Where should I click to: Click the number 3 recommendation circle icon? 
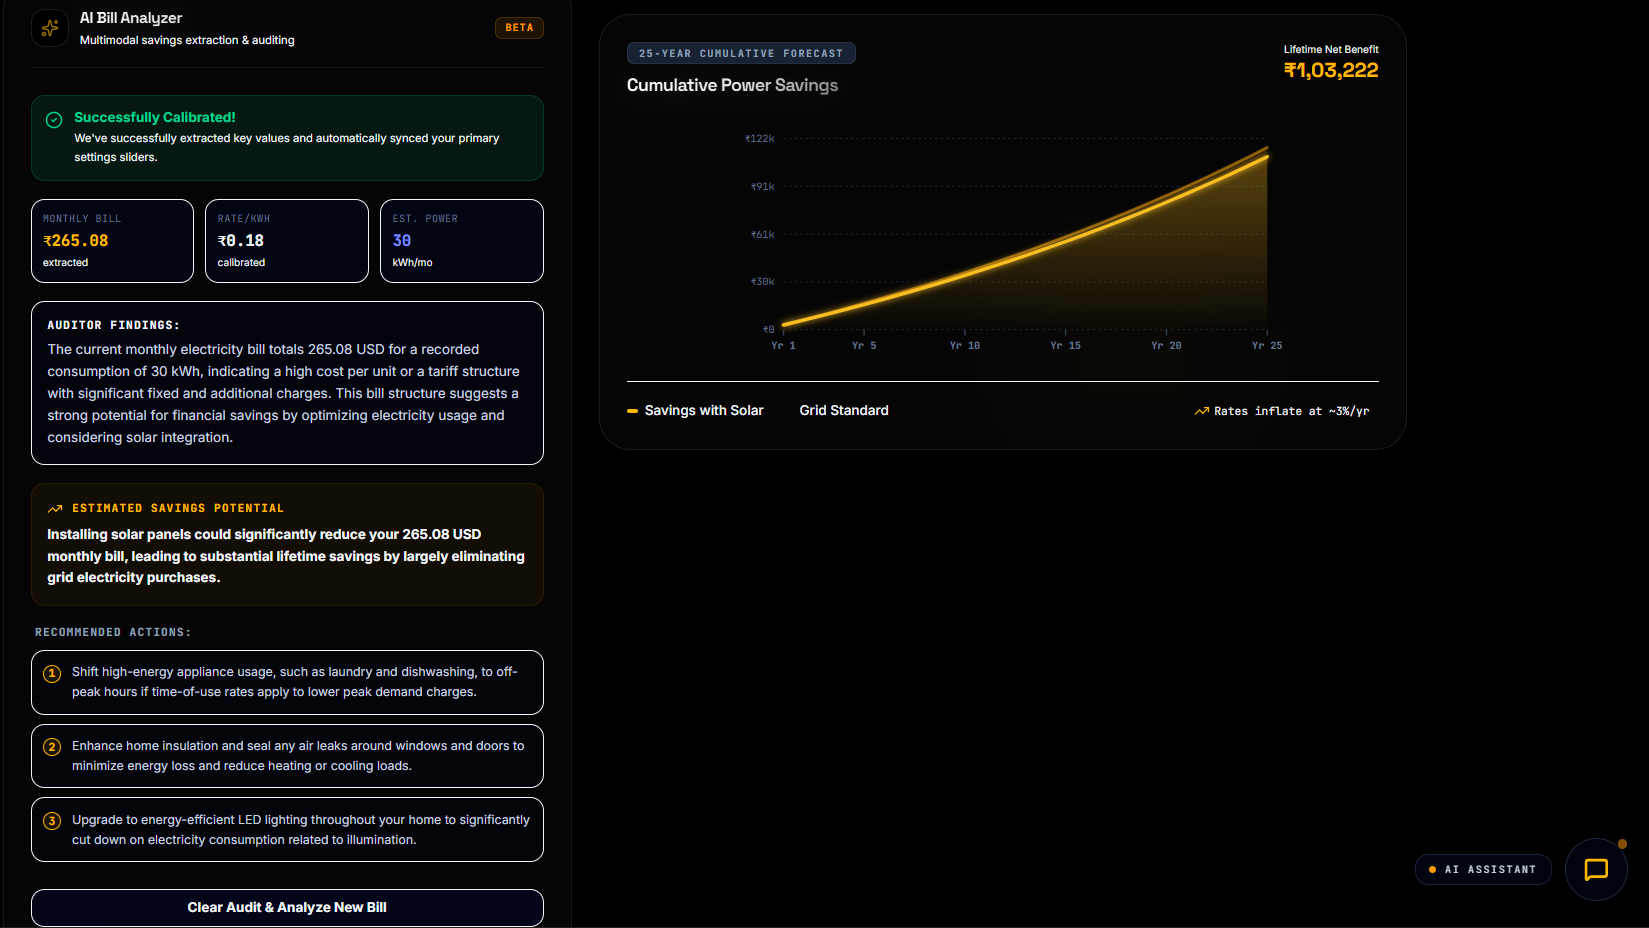point(52,822)
